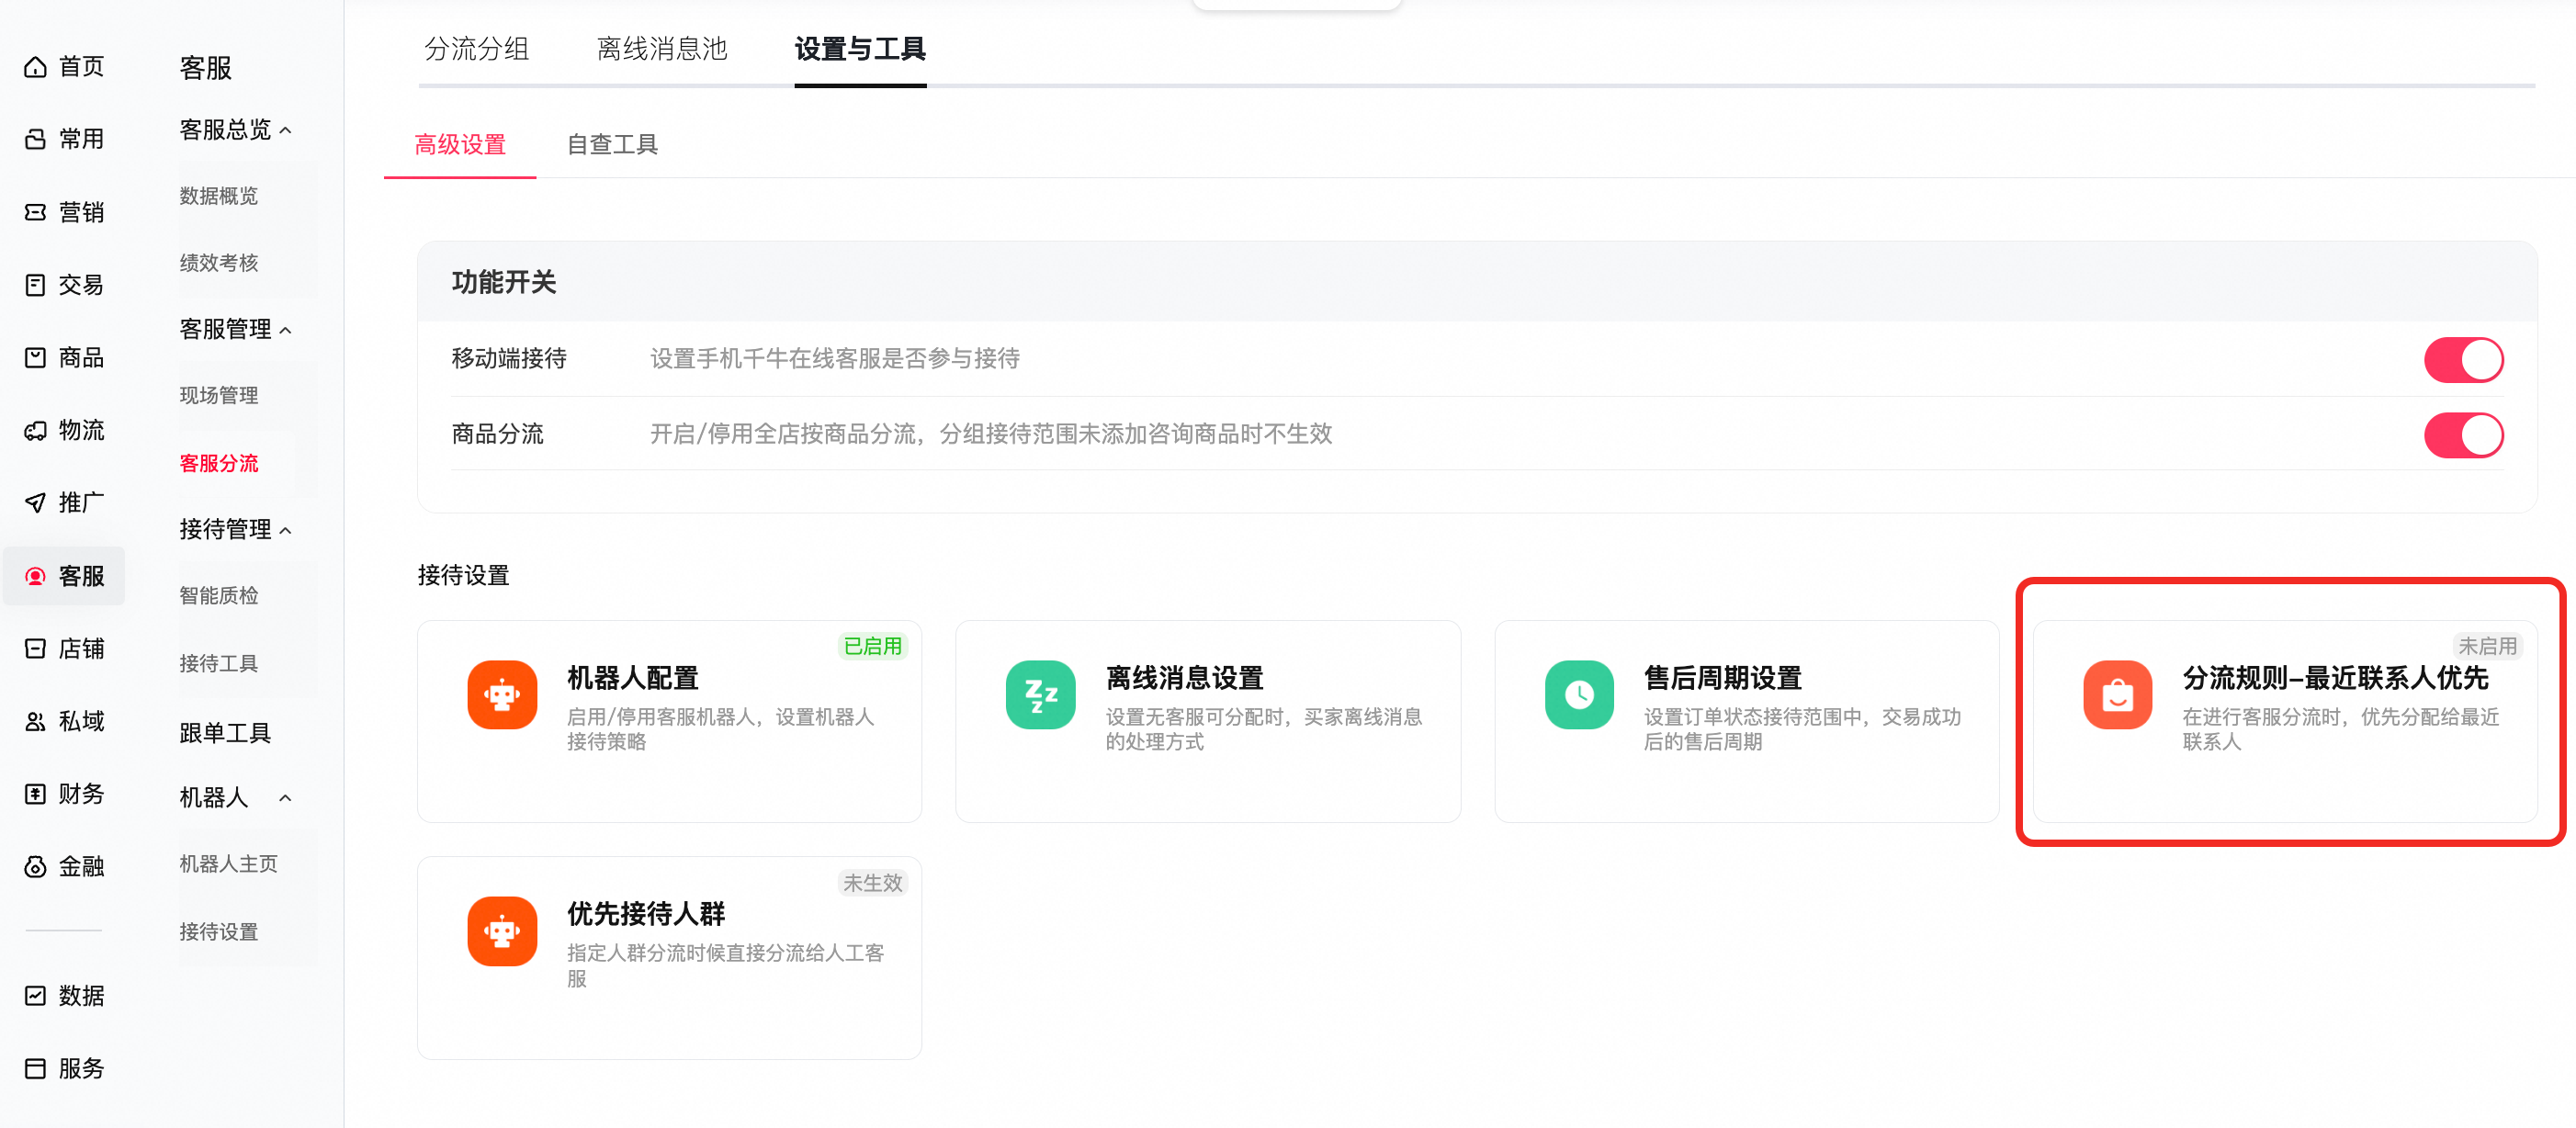
Task: Collapse the 客服总览 section chevron
Action: 286,130
